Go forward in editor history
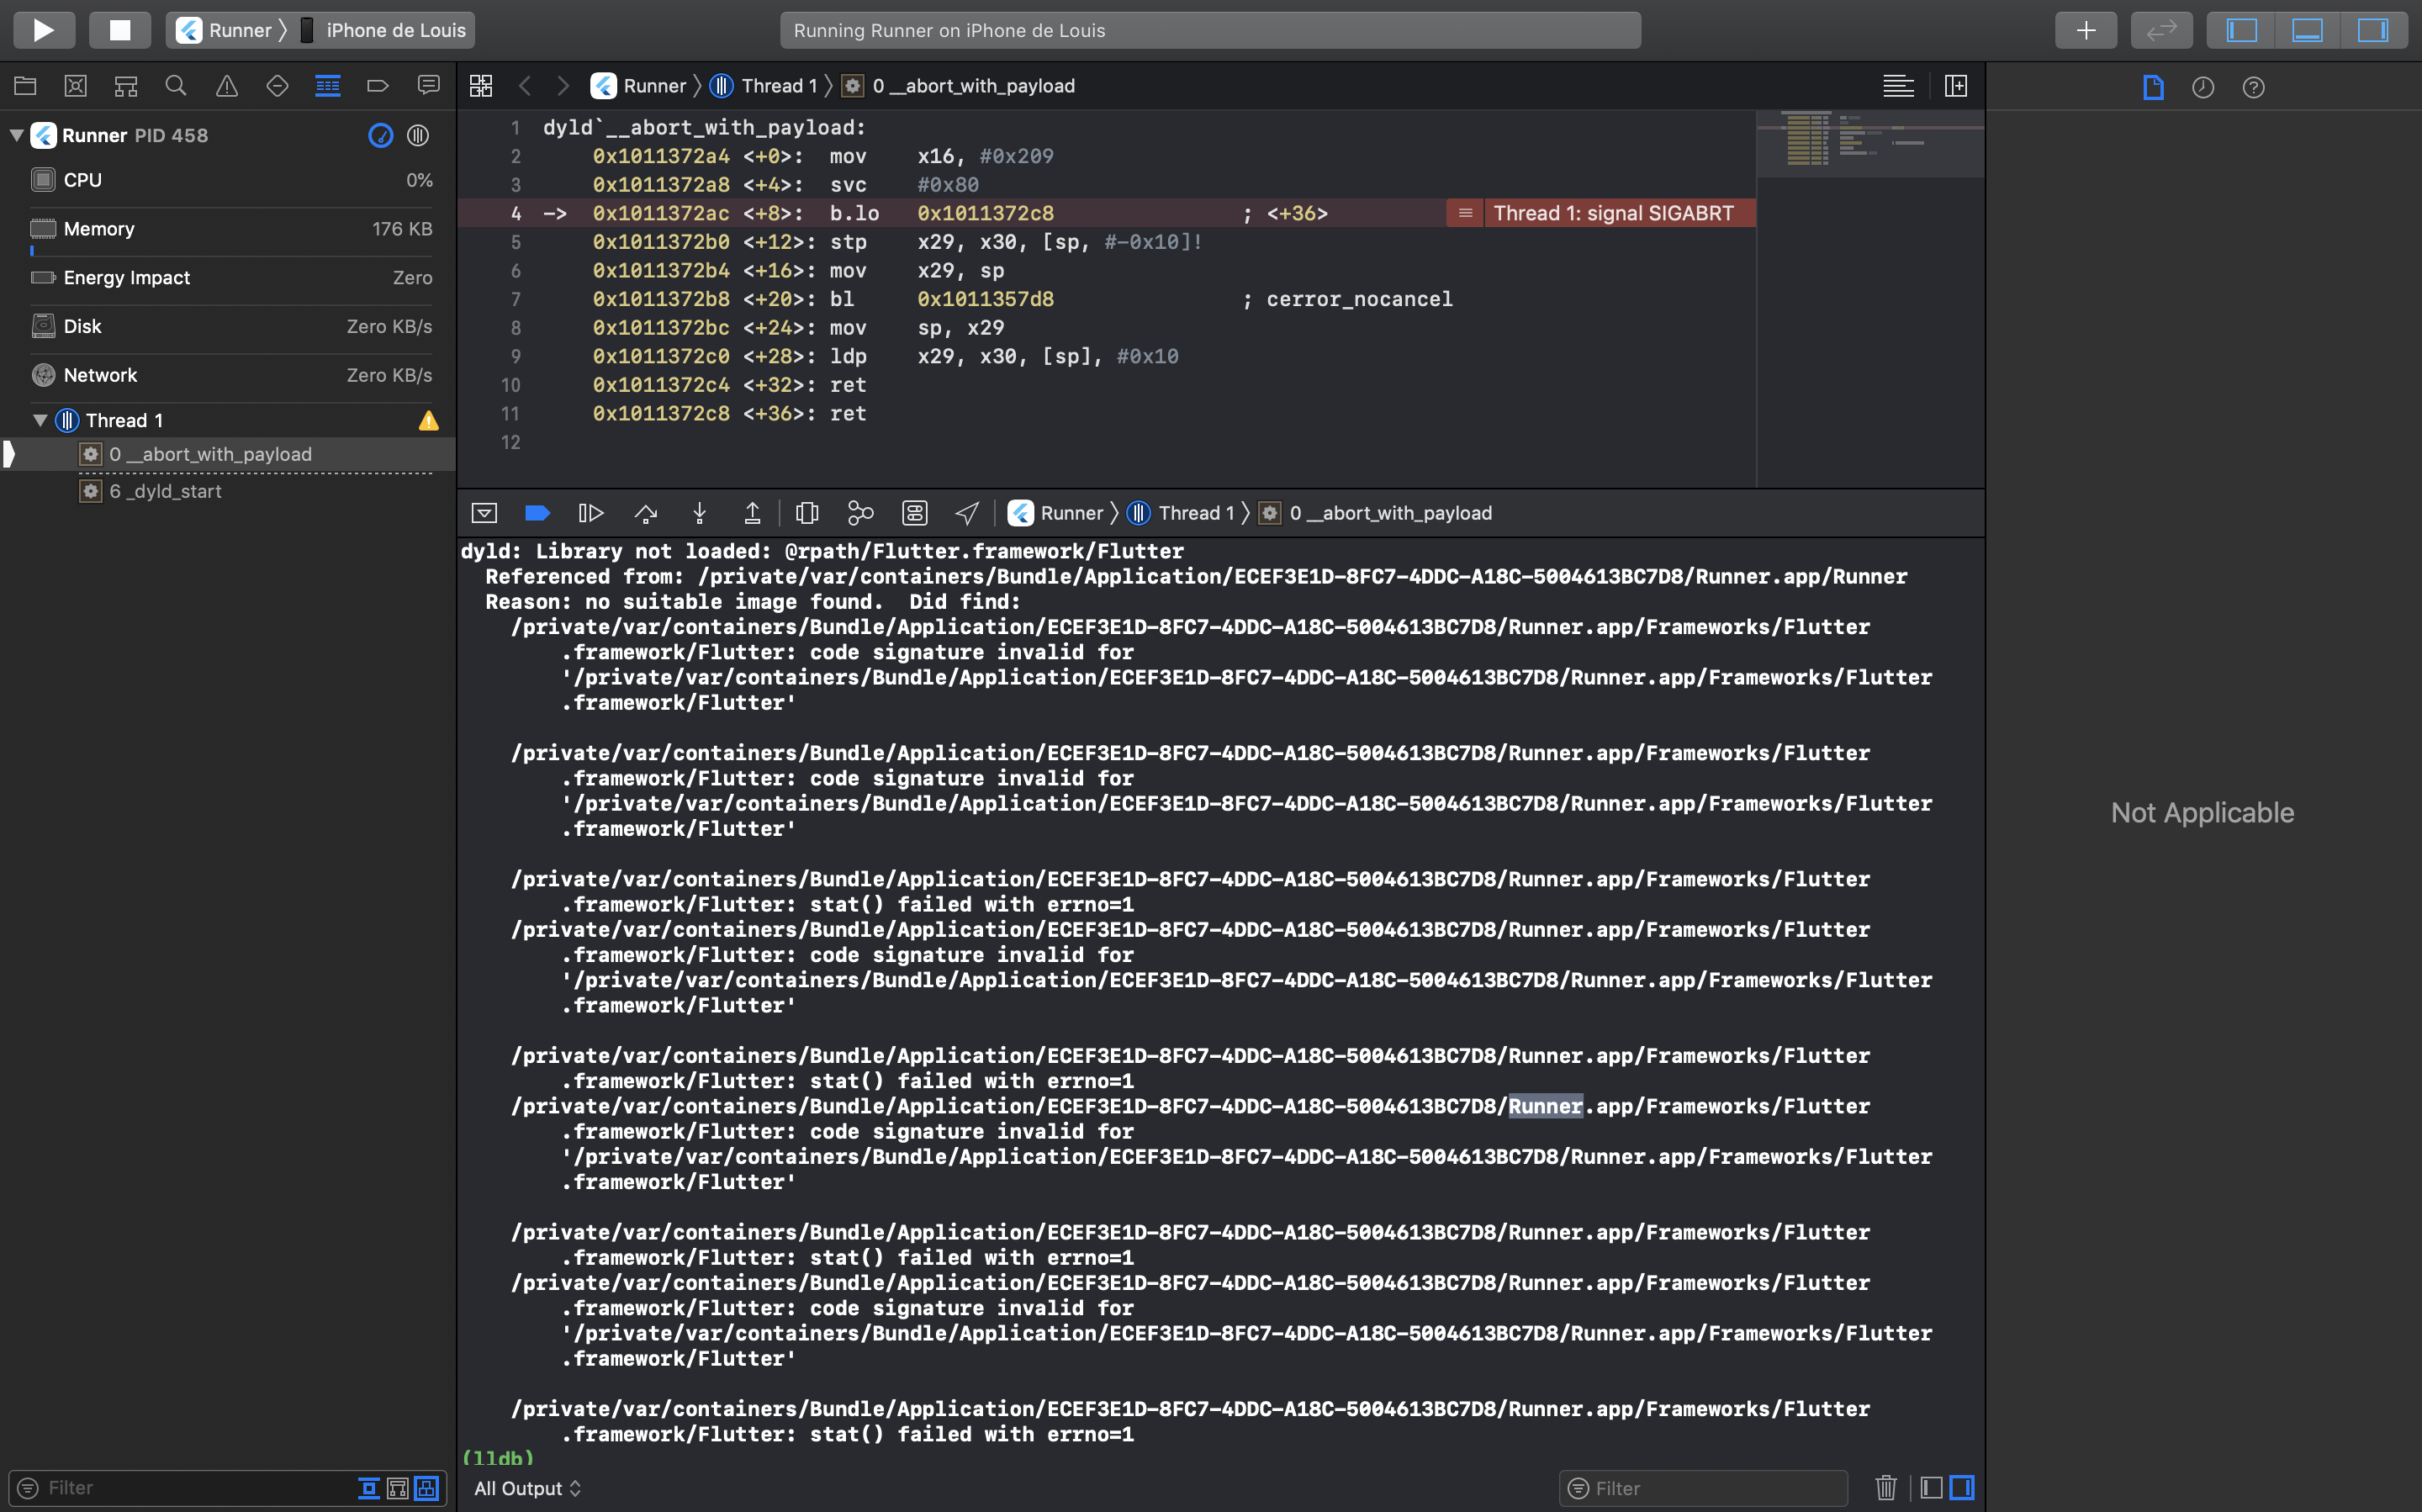Screen dimensions: 2422x1512 tap(563, 86)
